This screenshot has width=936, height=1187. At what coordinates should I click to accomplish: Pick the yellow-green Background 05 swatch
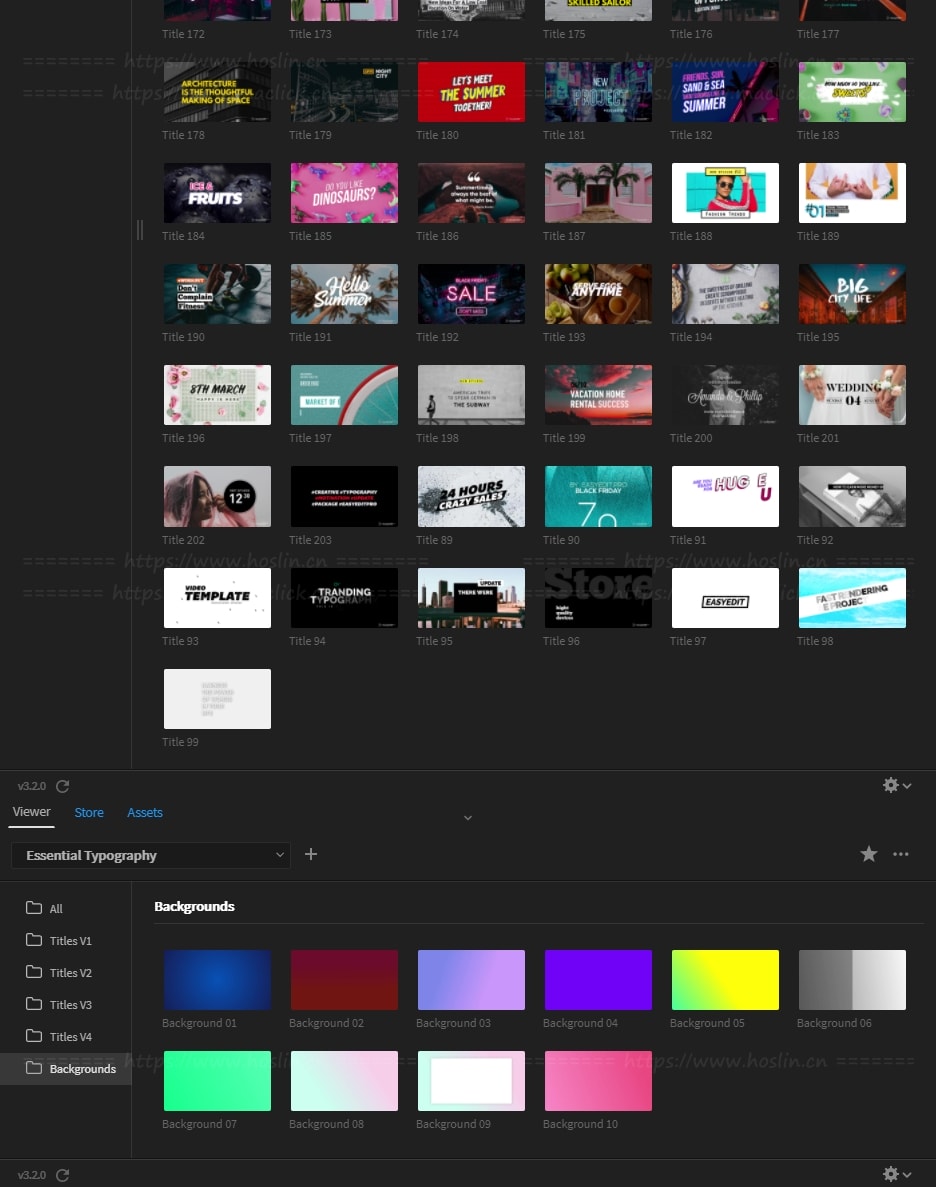pos(724,980)
